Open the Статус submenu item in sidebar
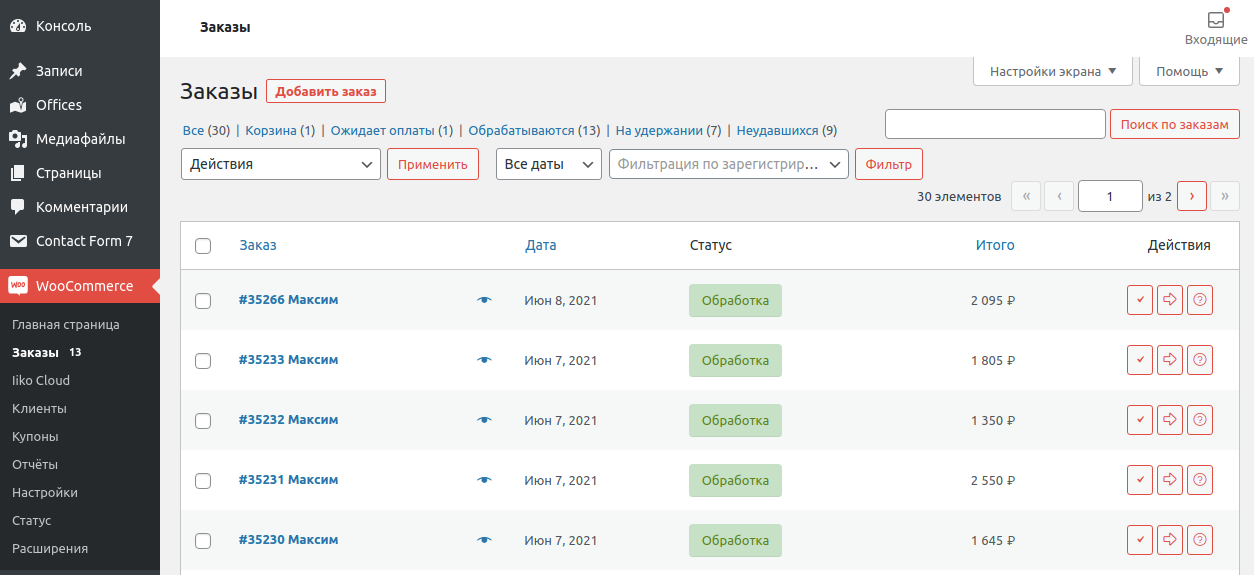The width and height of the screenshot is (1254, 575). pyautogui.click(x=31, y=521)
